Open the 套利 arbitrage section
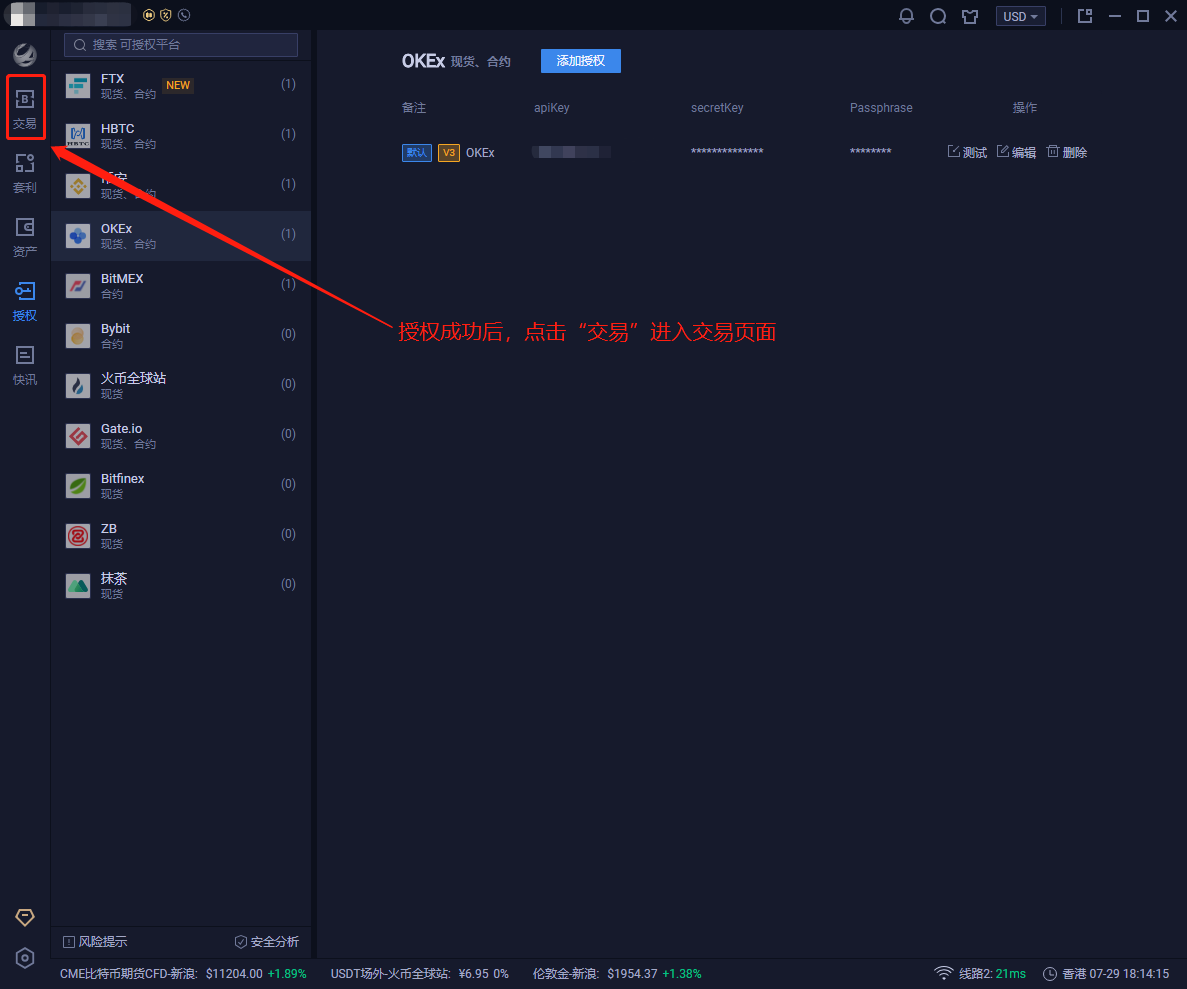The height and width of the screenshot is (989, 1187). click(25, 173)
